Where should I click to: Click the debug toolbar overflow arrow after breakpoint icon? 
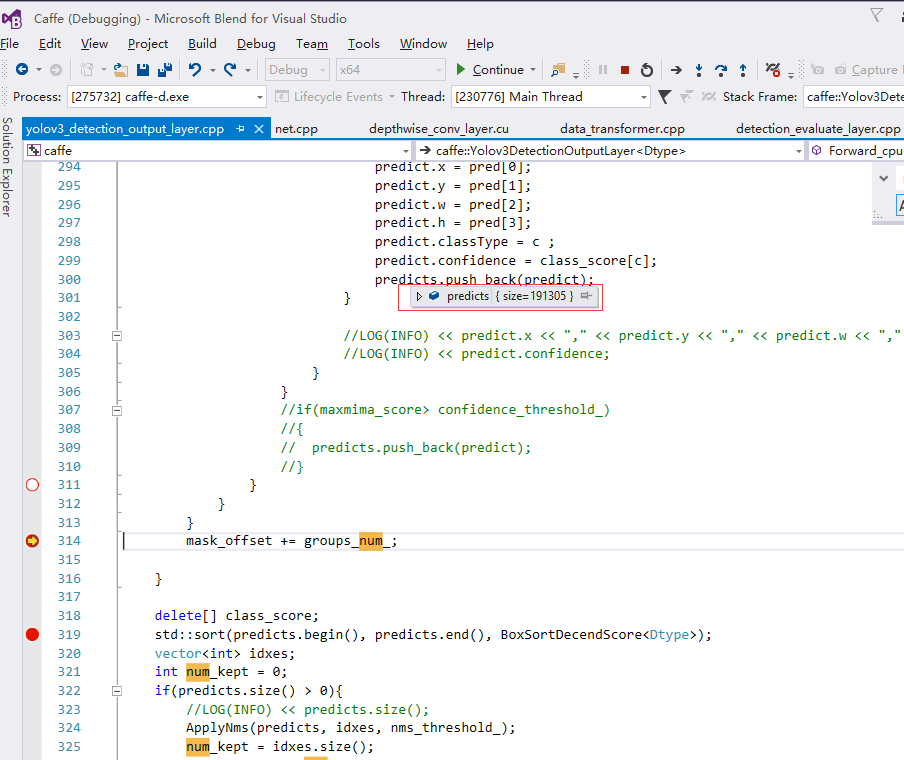click(x=791, y=76)
